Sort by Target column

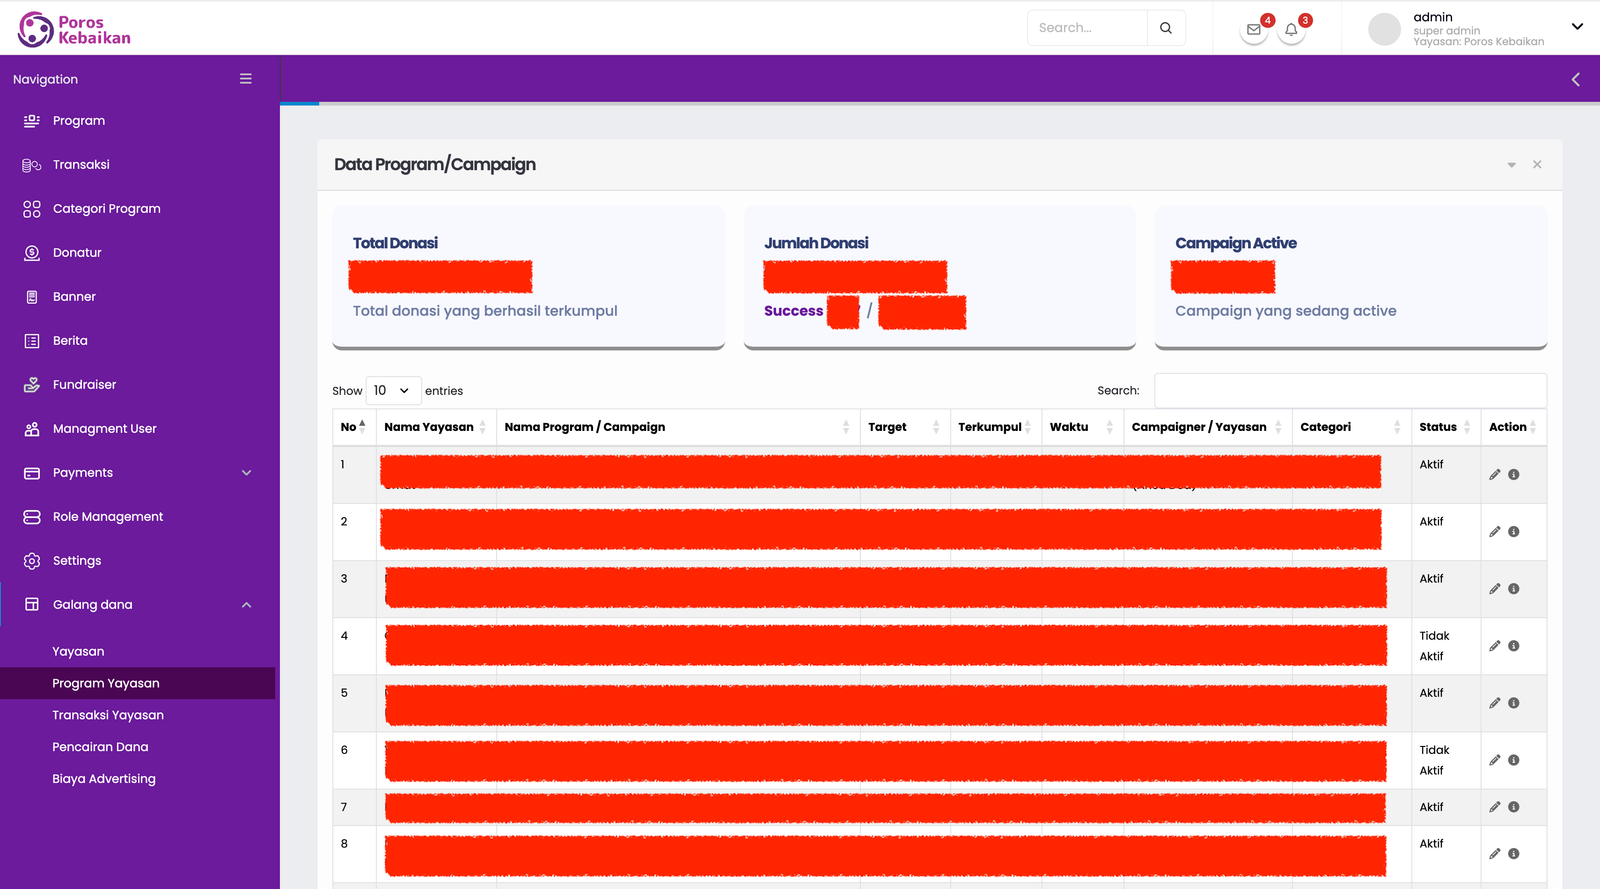tap(905, 427)
